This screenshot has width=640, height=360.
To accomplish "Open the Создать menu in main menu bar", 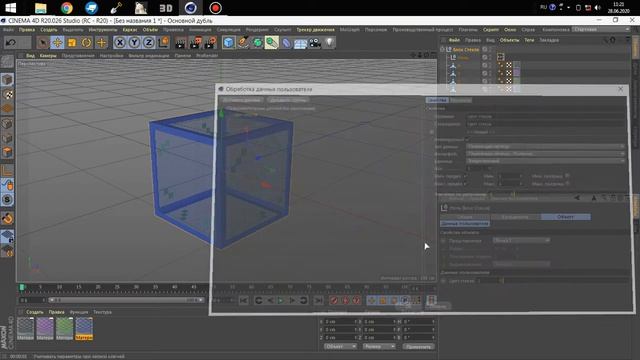I will 49,30.
